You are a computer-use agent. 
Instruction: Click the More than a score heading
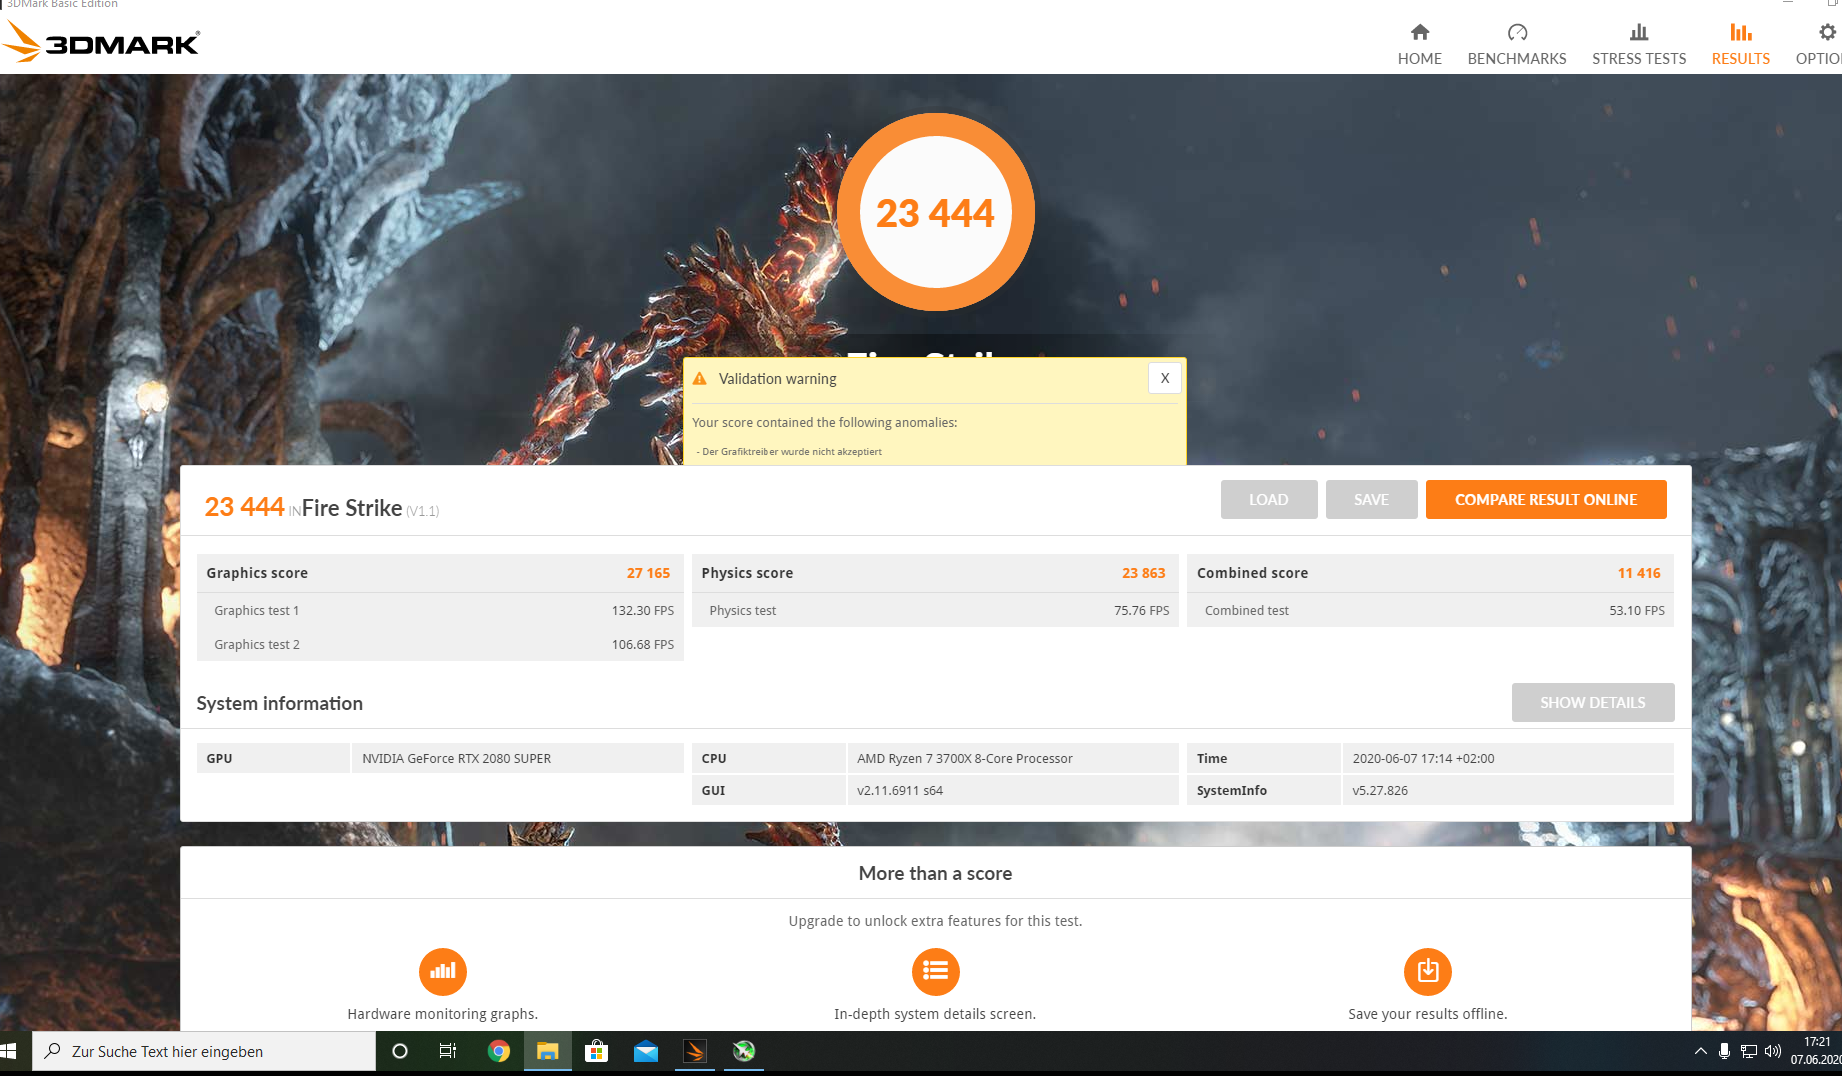point(935,873)
